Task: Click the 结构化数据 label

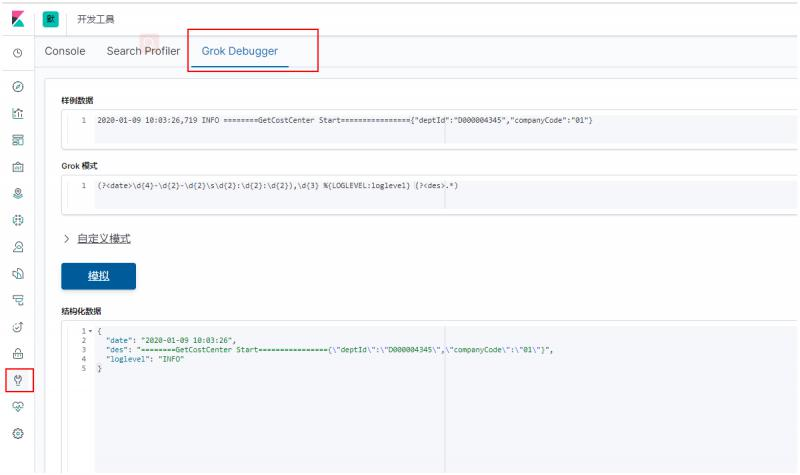Action: click(81, 311)
